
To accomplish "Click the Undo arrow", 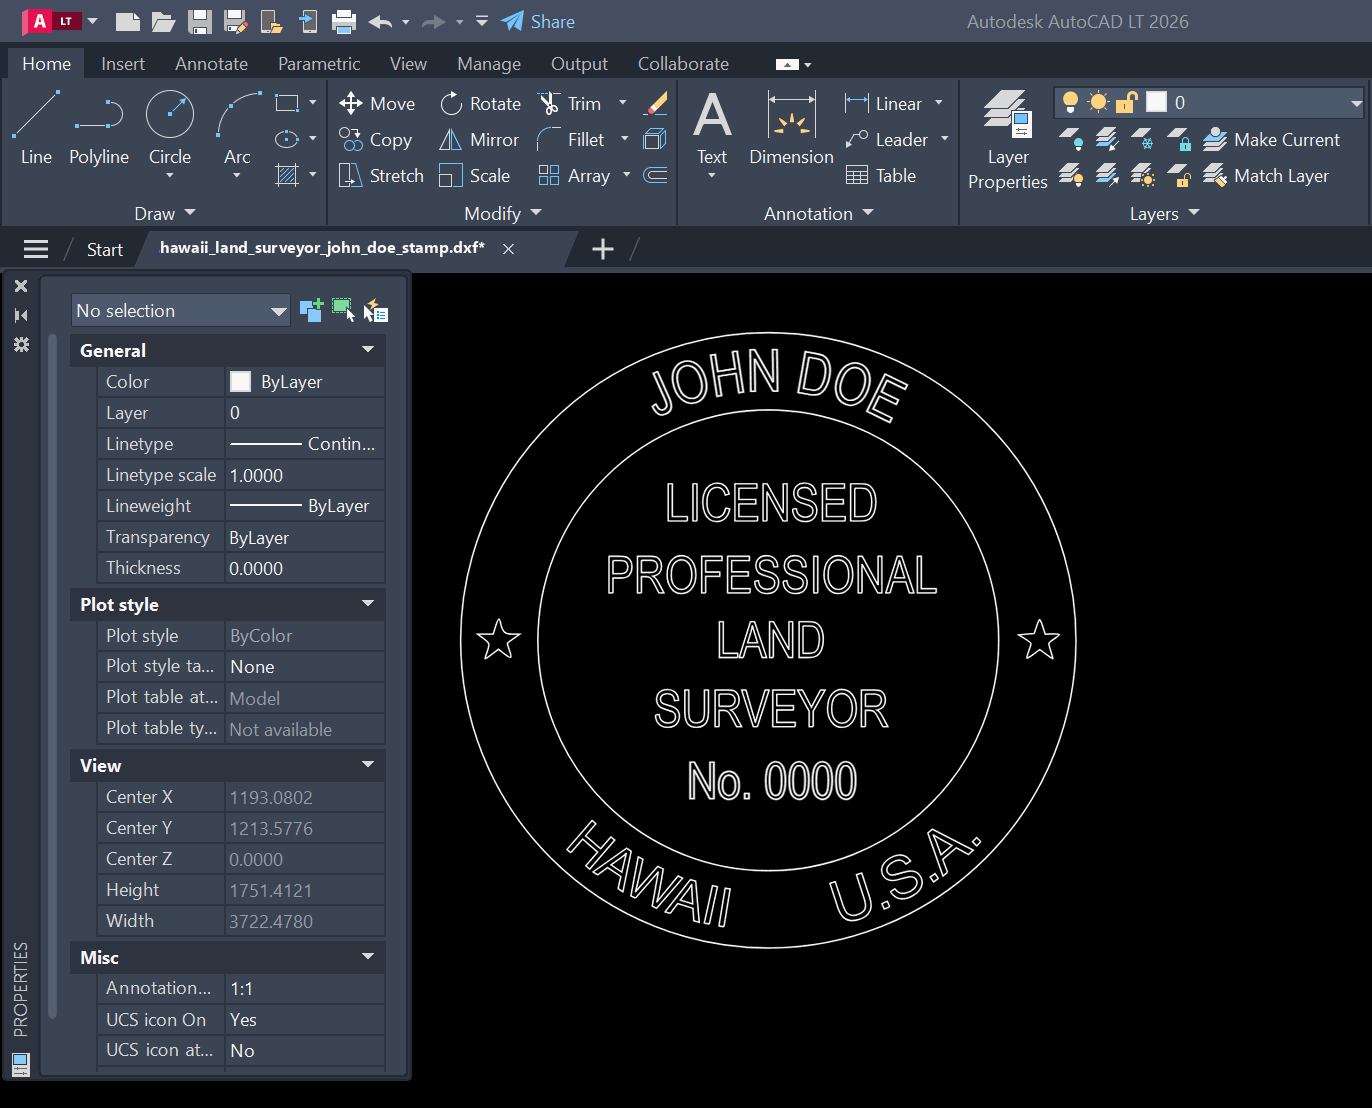I will [380, 21].
